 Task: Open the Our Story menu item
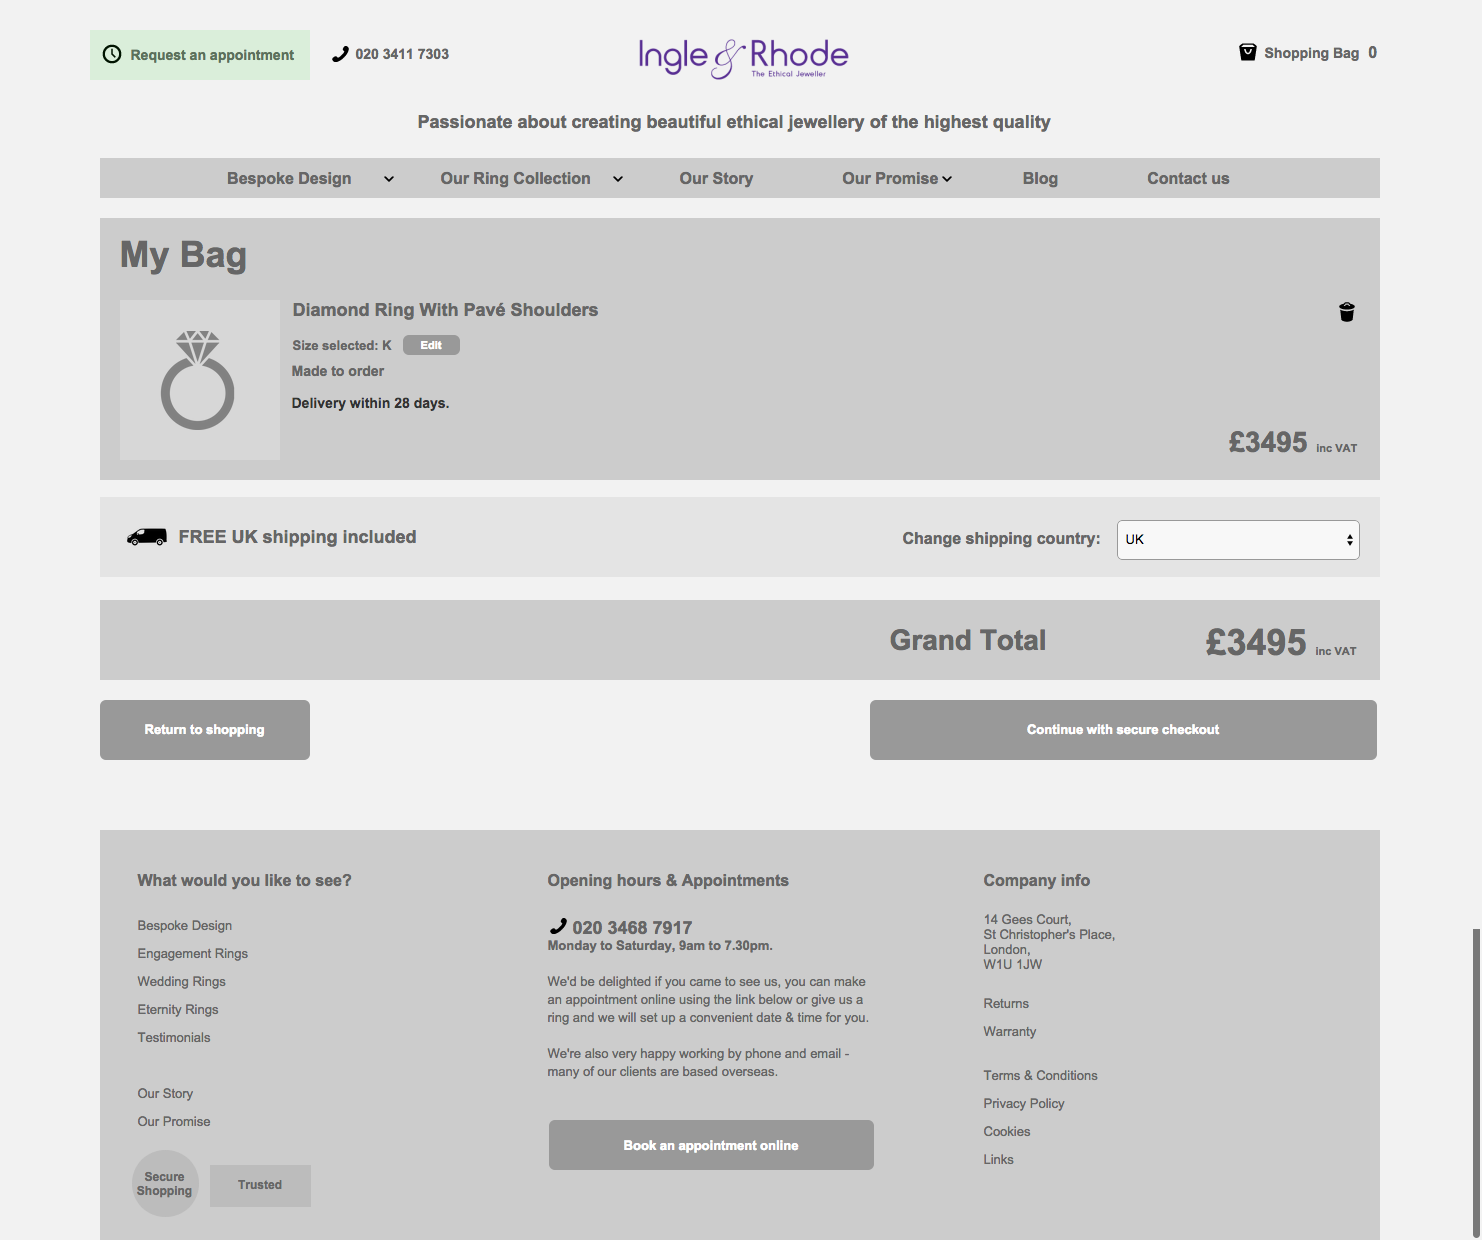[716, 179]
